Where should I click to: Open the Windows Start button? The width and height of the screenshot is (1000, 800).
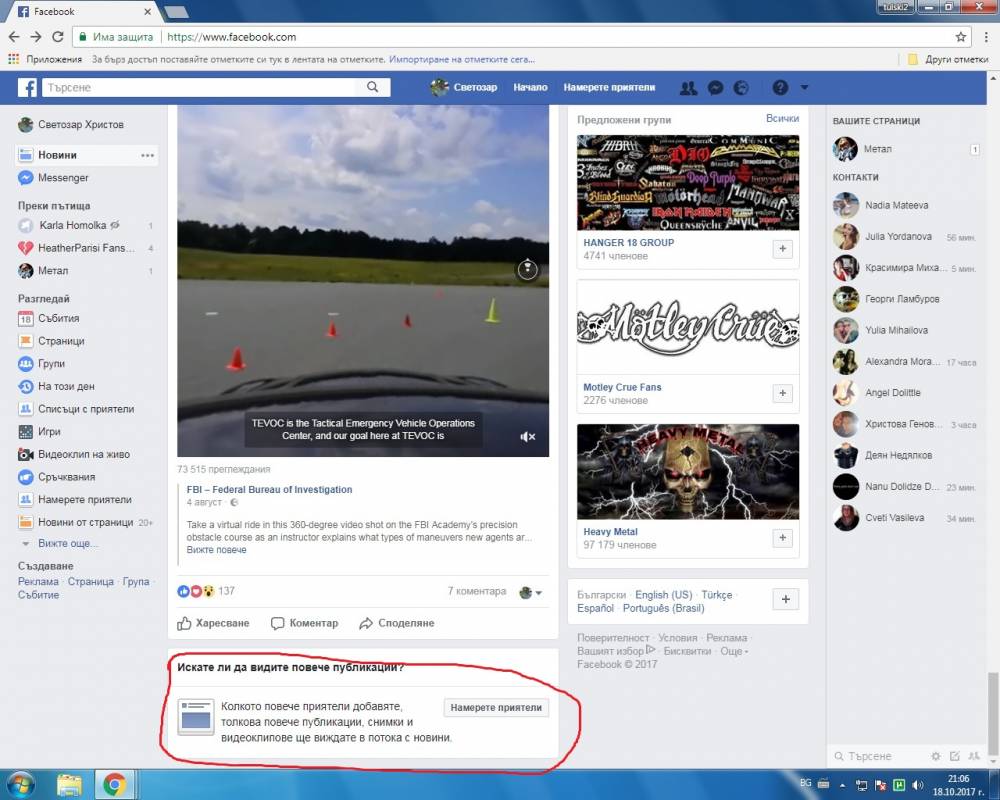19,784
